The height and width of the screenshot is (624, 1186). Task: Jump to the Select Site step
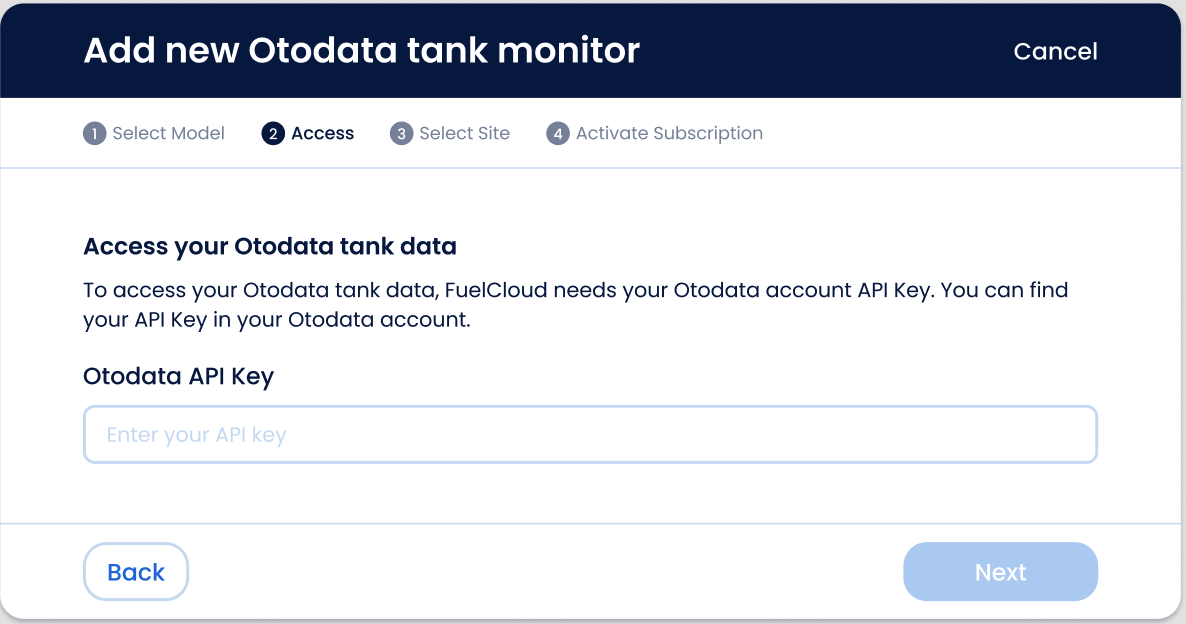[450, 134]
